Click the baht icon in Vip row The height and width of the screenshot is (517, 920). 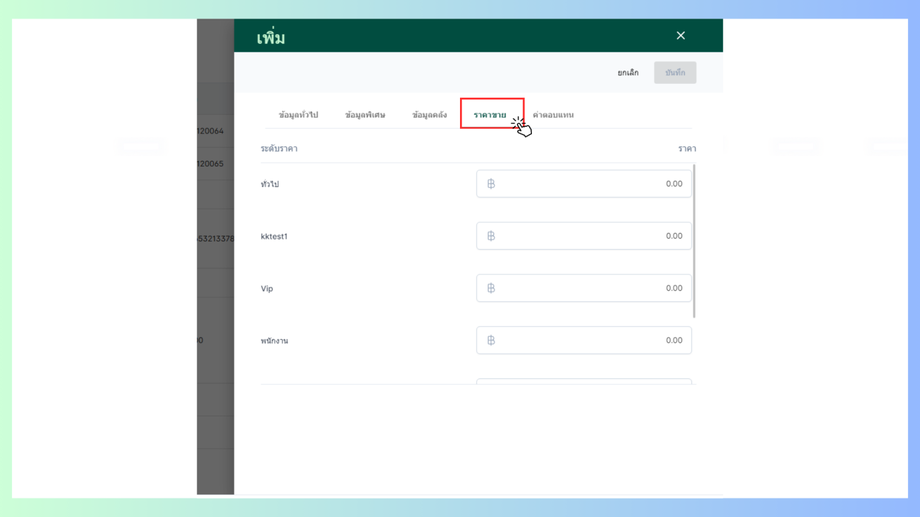491,288
